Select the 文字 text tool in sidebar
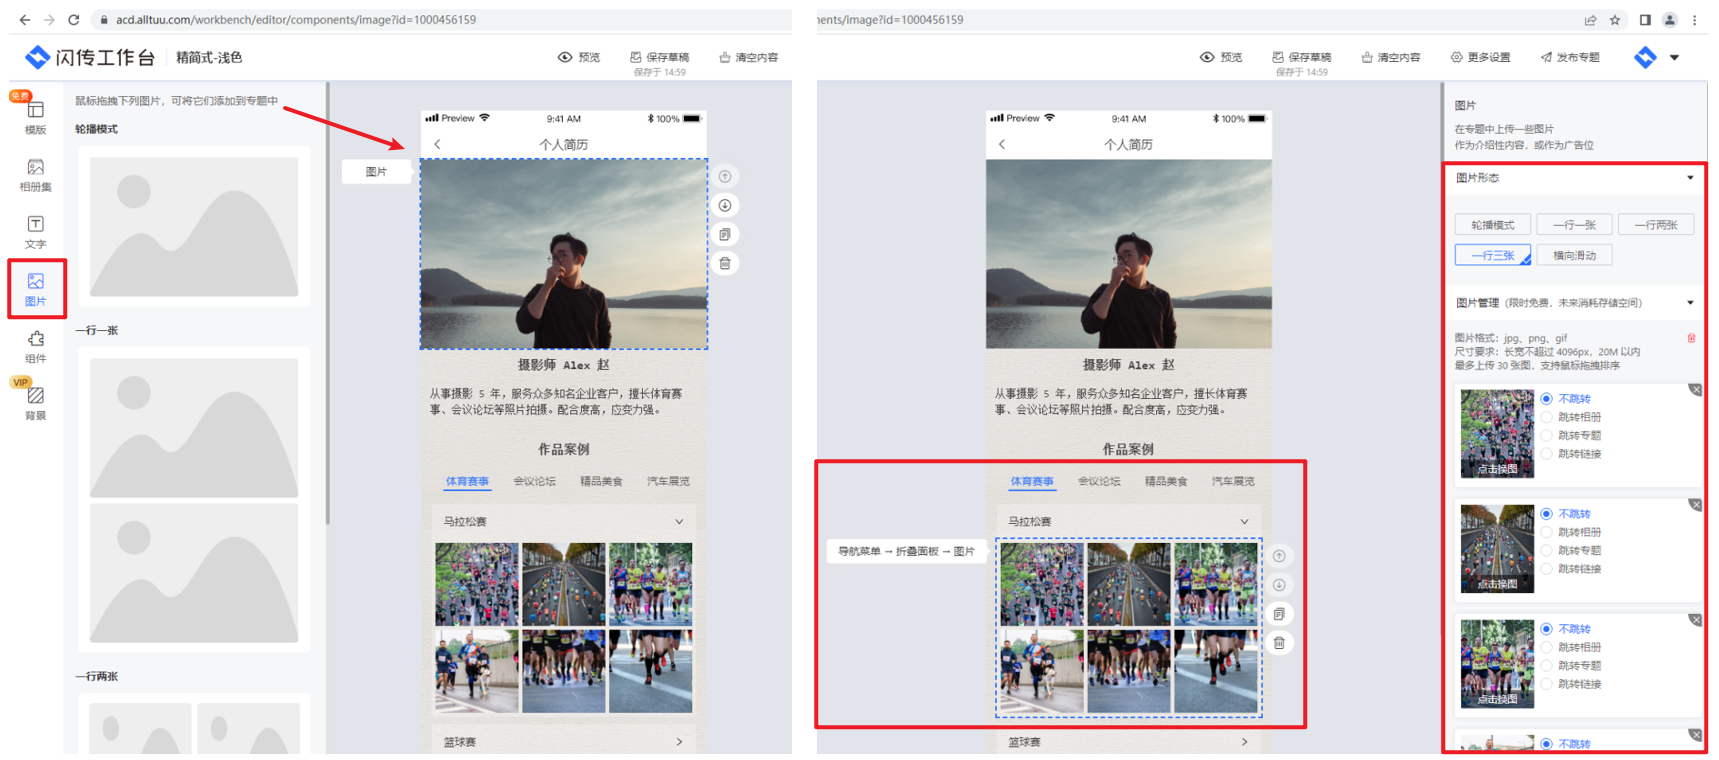The height and width of the screenshot is (760, 1719). (35, 232)
